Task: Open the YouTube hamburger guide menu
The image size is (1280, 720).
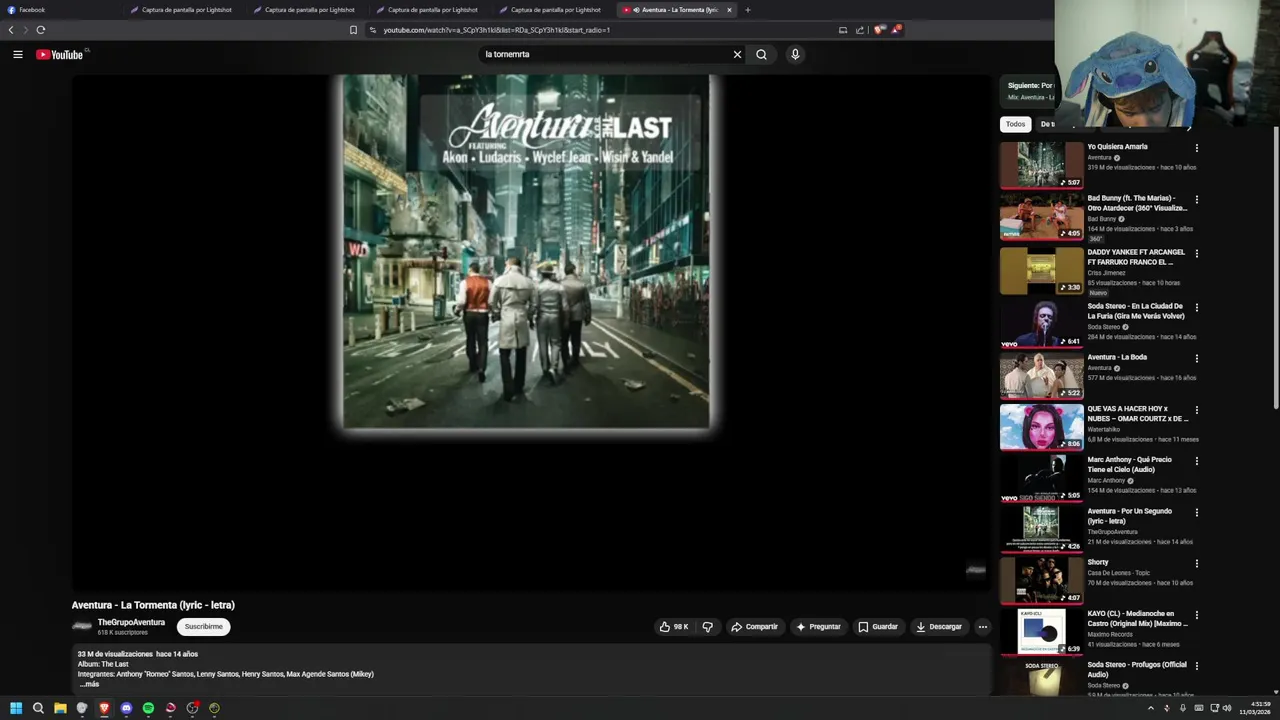Action: pyautogui.click(x=17, y=54)
